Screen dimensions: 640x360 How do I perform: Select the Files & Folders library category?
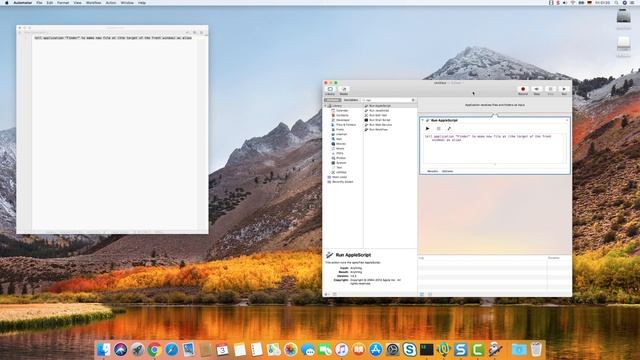(345, 125)
